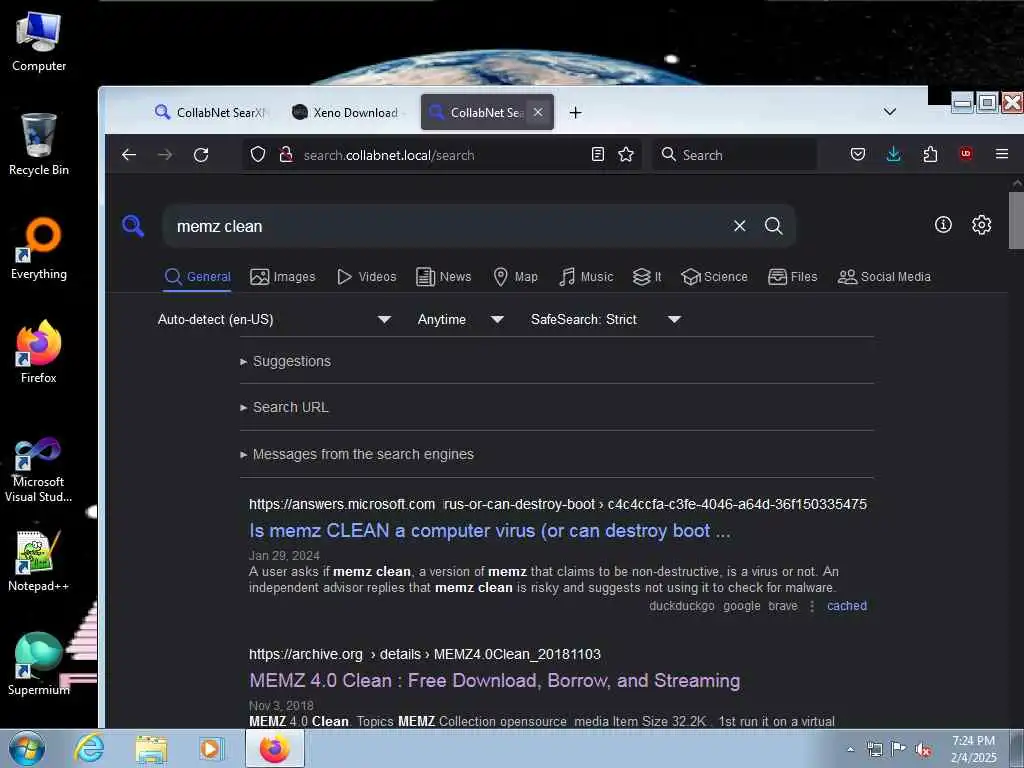Open Windows Explorer from taskbar
The width and height of the screenshot is (1024, 768).
[x=151, y=749]
